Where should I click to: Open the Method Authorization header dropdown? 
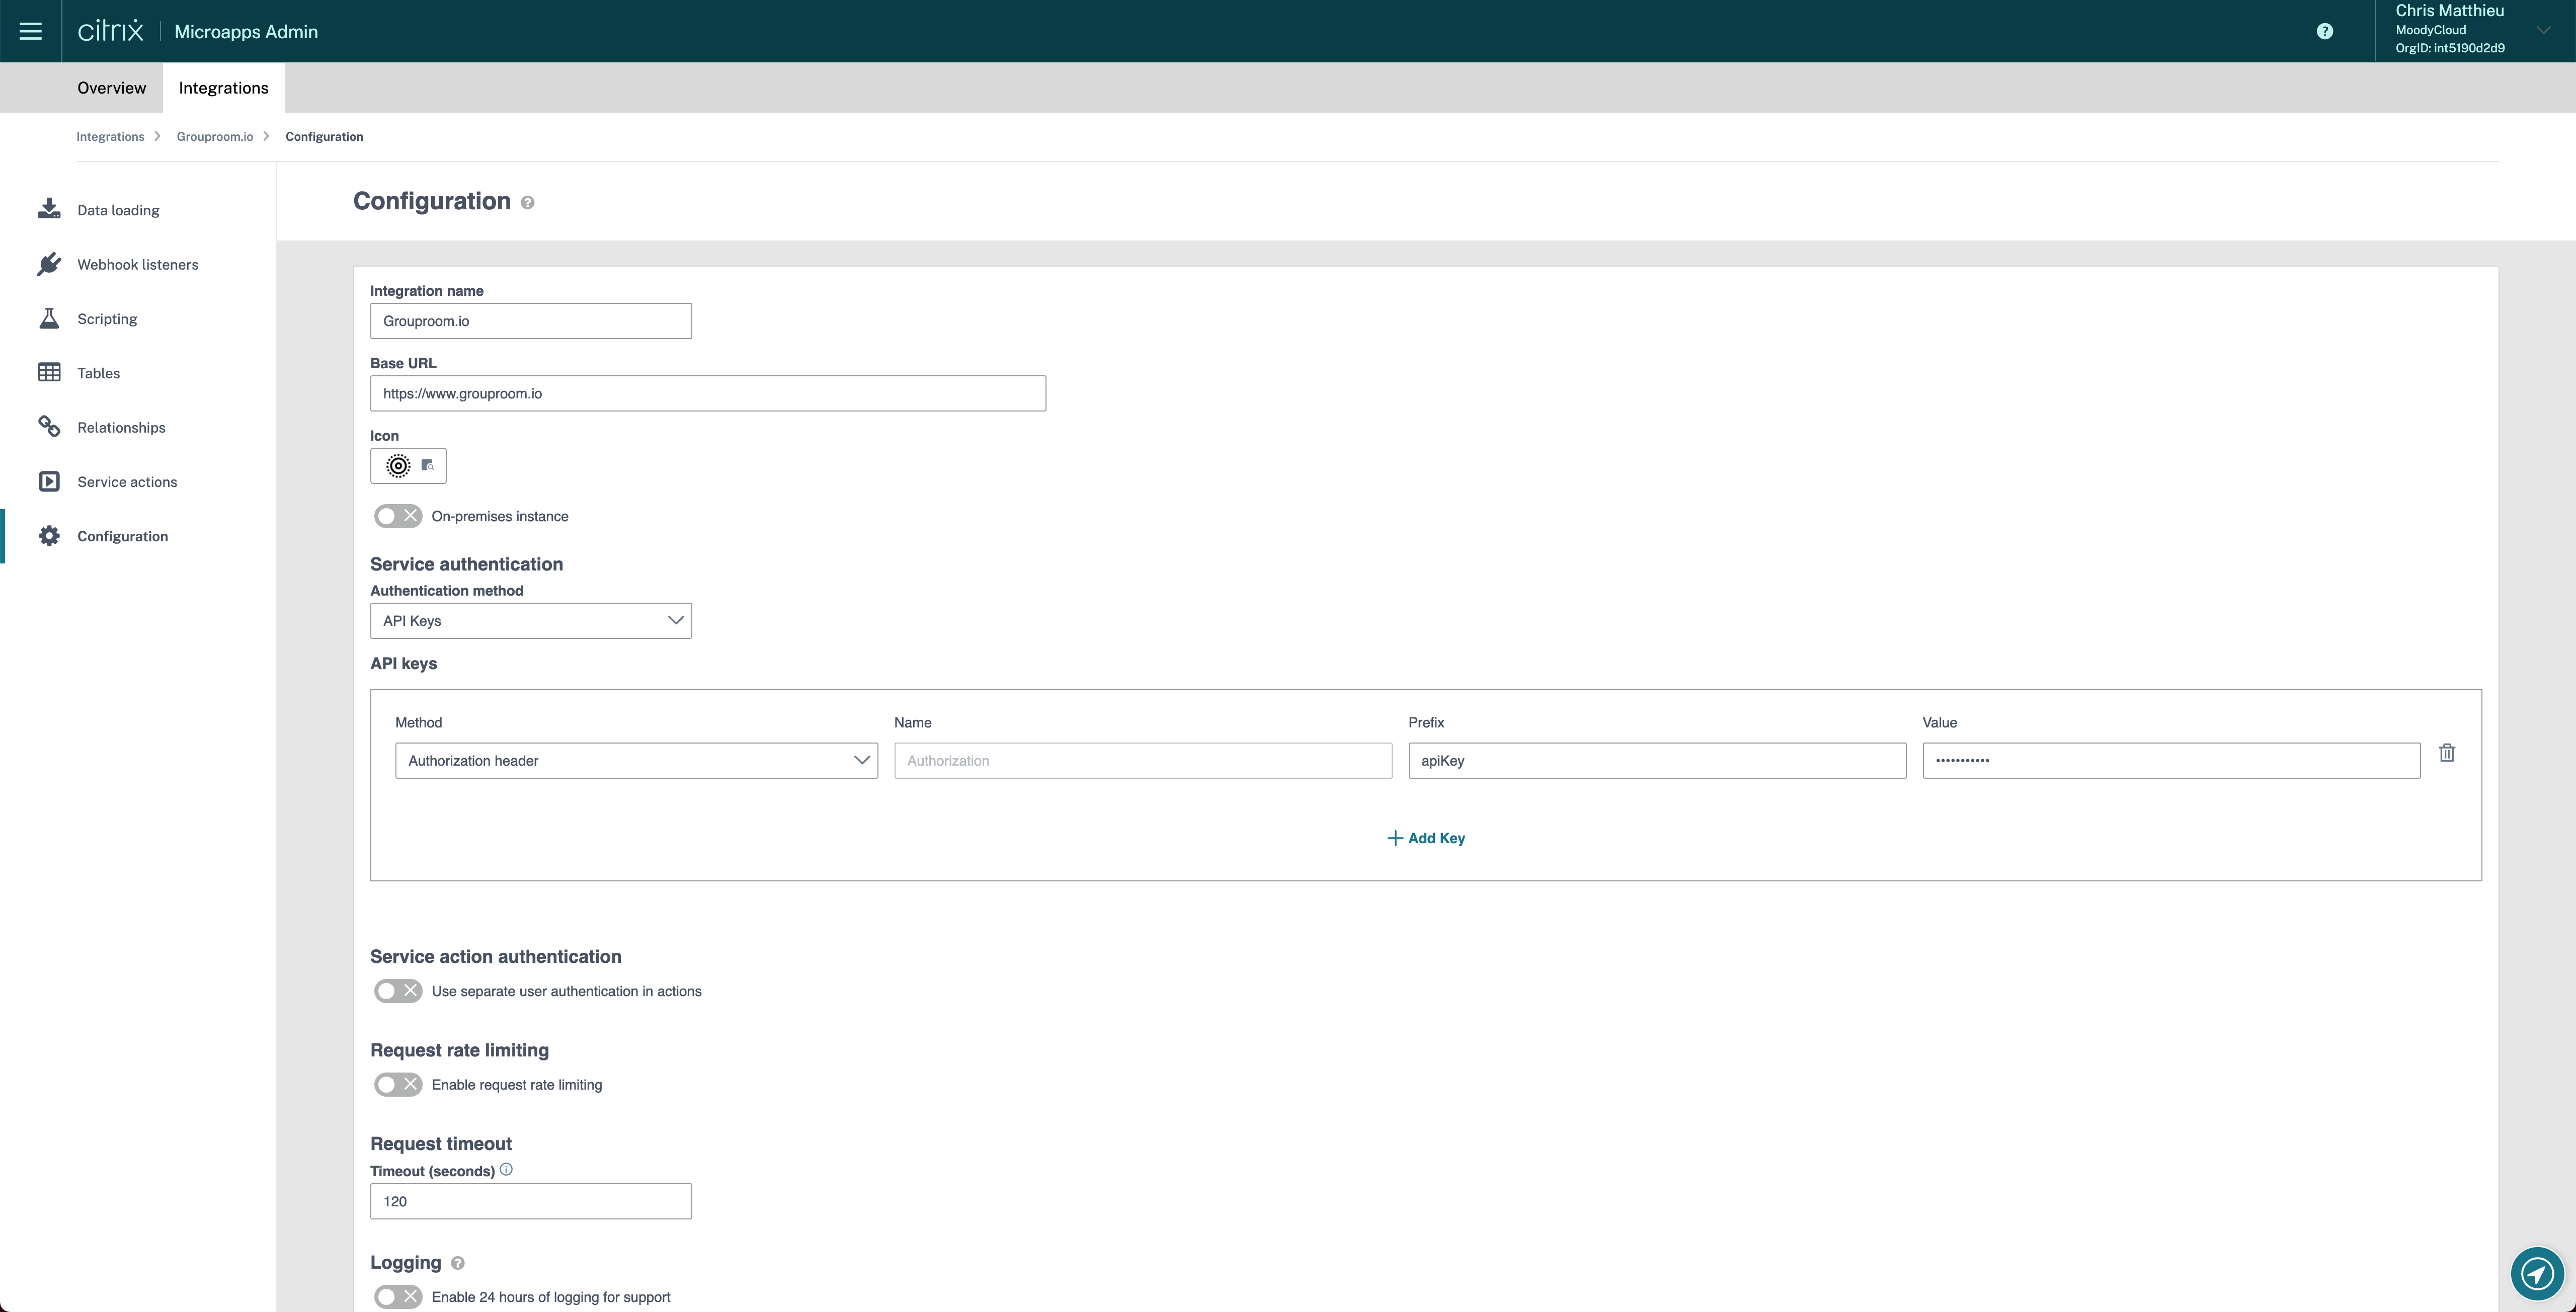(x=636, y=761)
